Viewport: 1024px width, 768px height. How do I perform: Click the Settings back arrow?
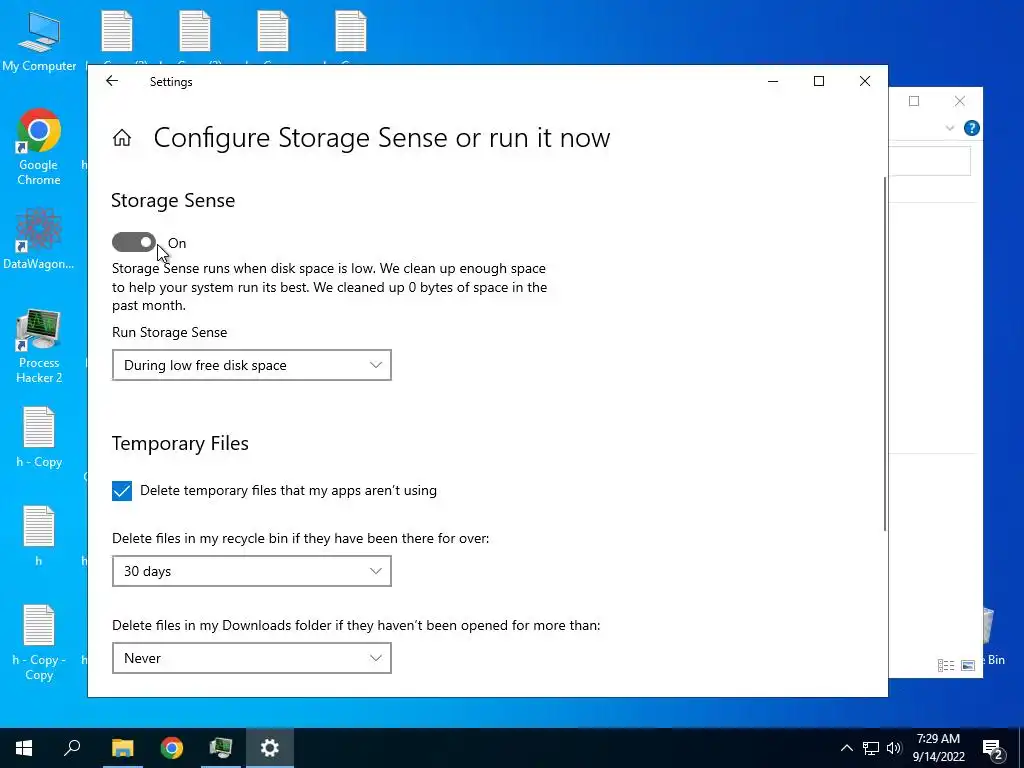coord(112,82)
